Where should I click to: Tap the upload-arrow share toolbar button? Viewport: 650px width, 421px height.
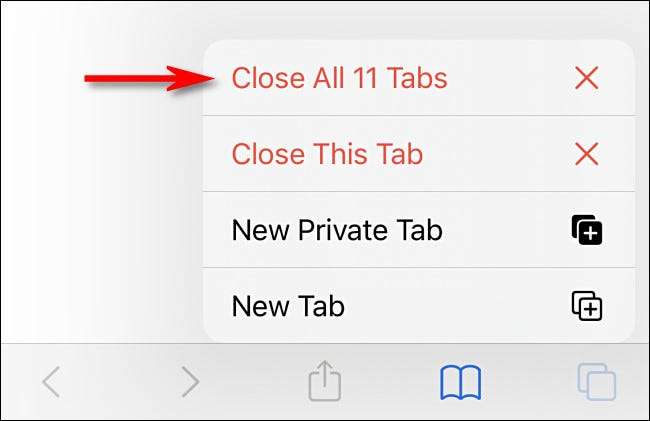(325, 381)
